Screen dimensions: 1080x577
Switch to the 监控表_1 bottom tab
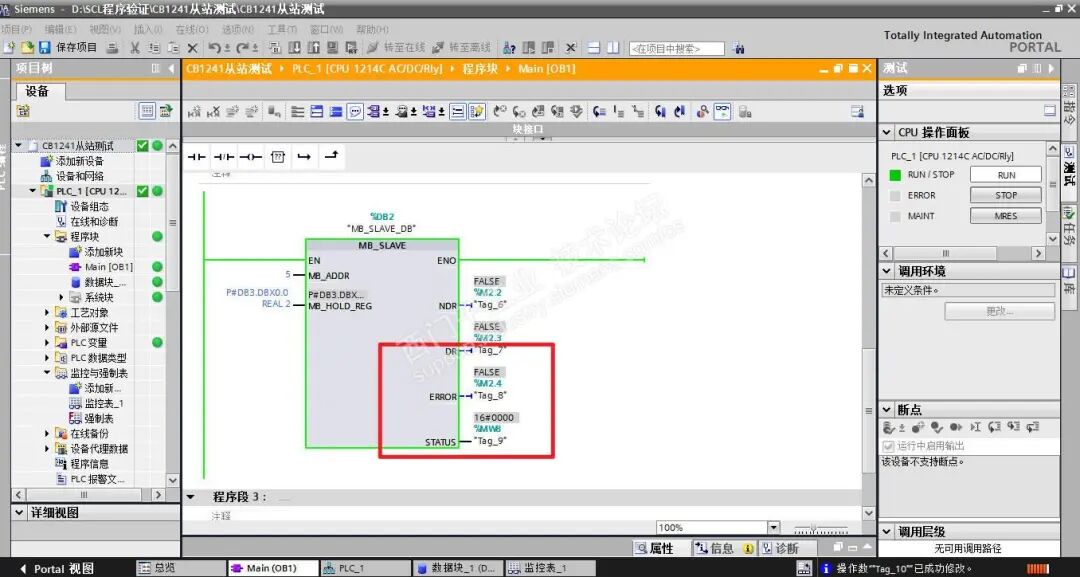(x=549, y=568)
